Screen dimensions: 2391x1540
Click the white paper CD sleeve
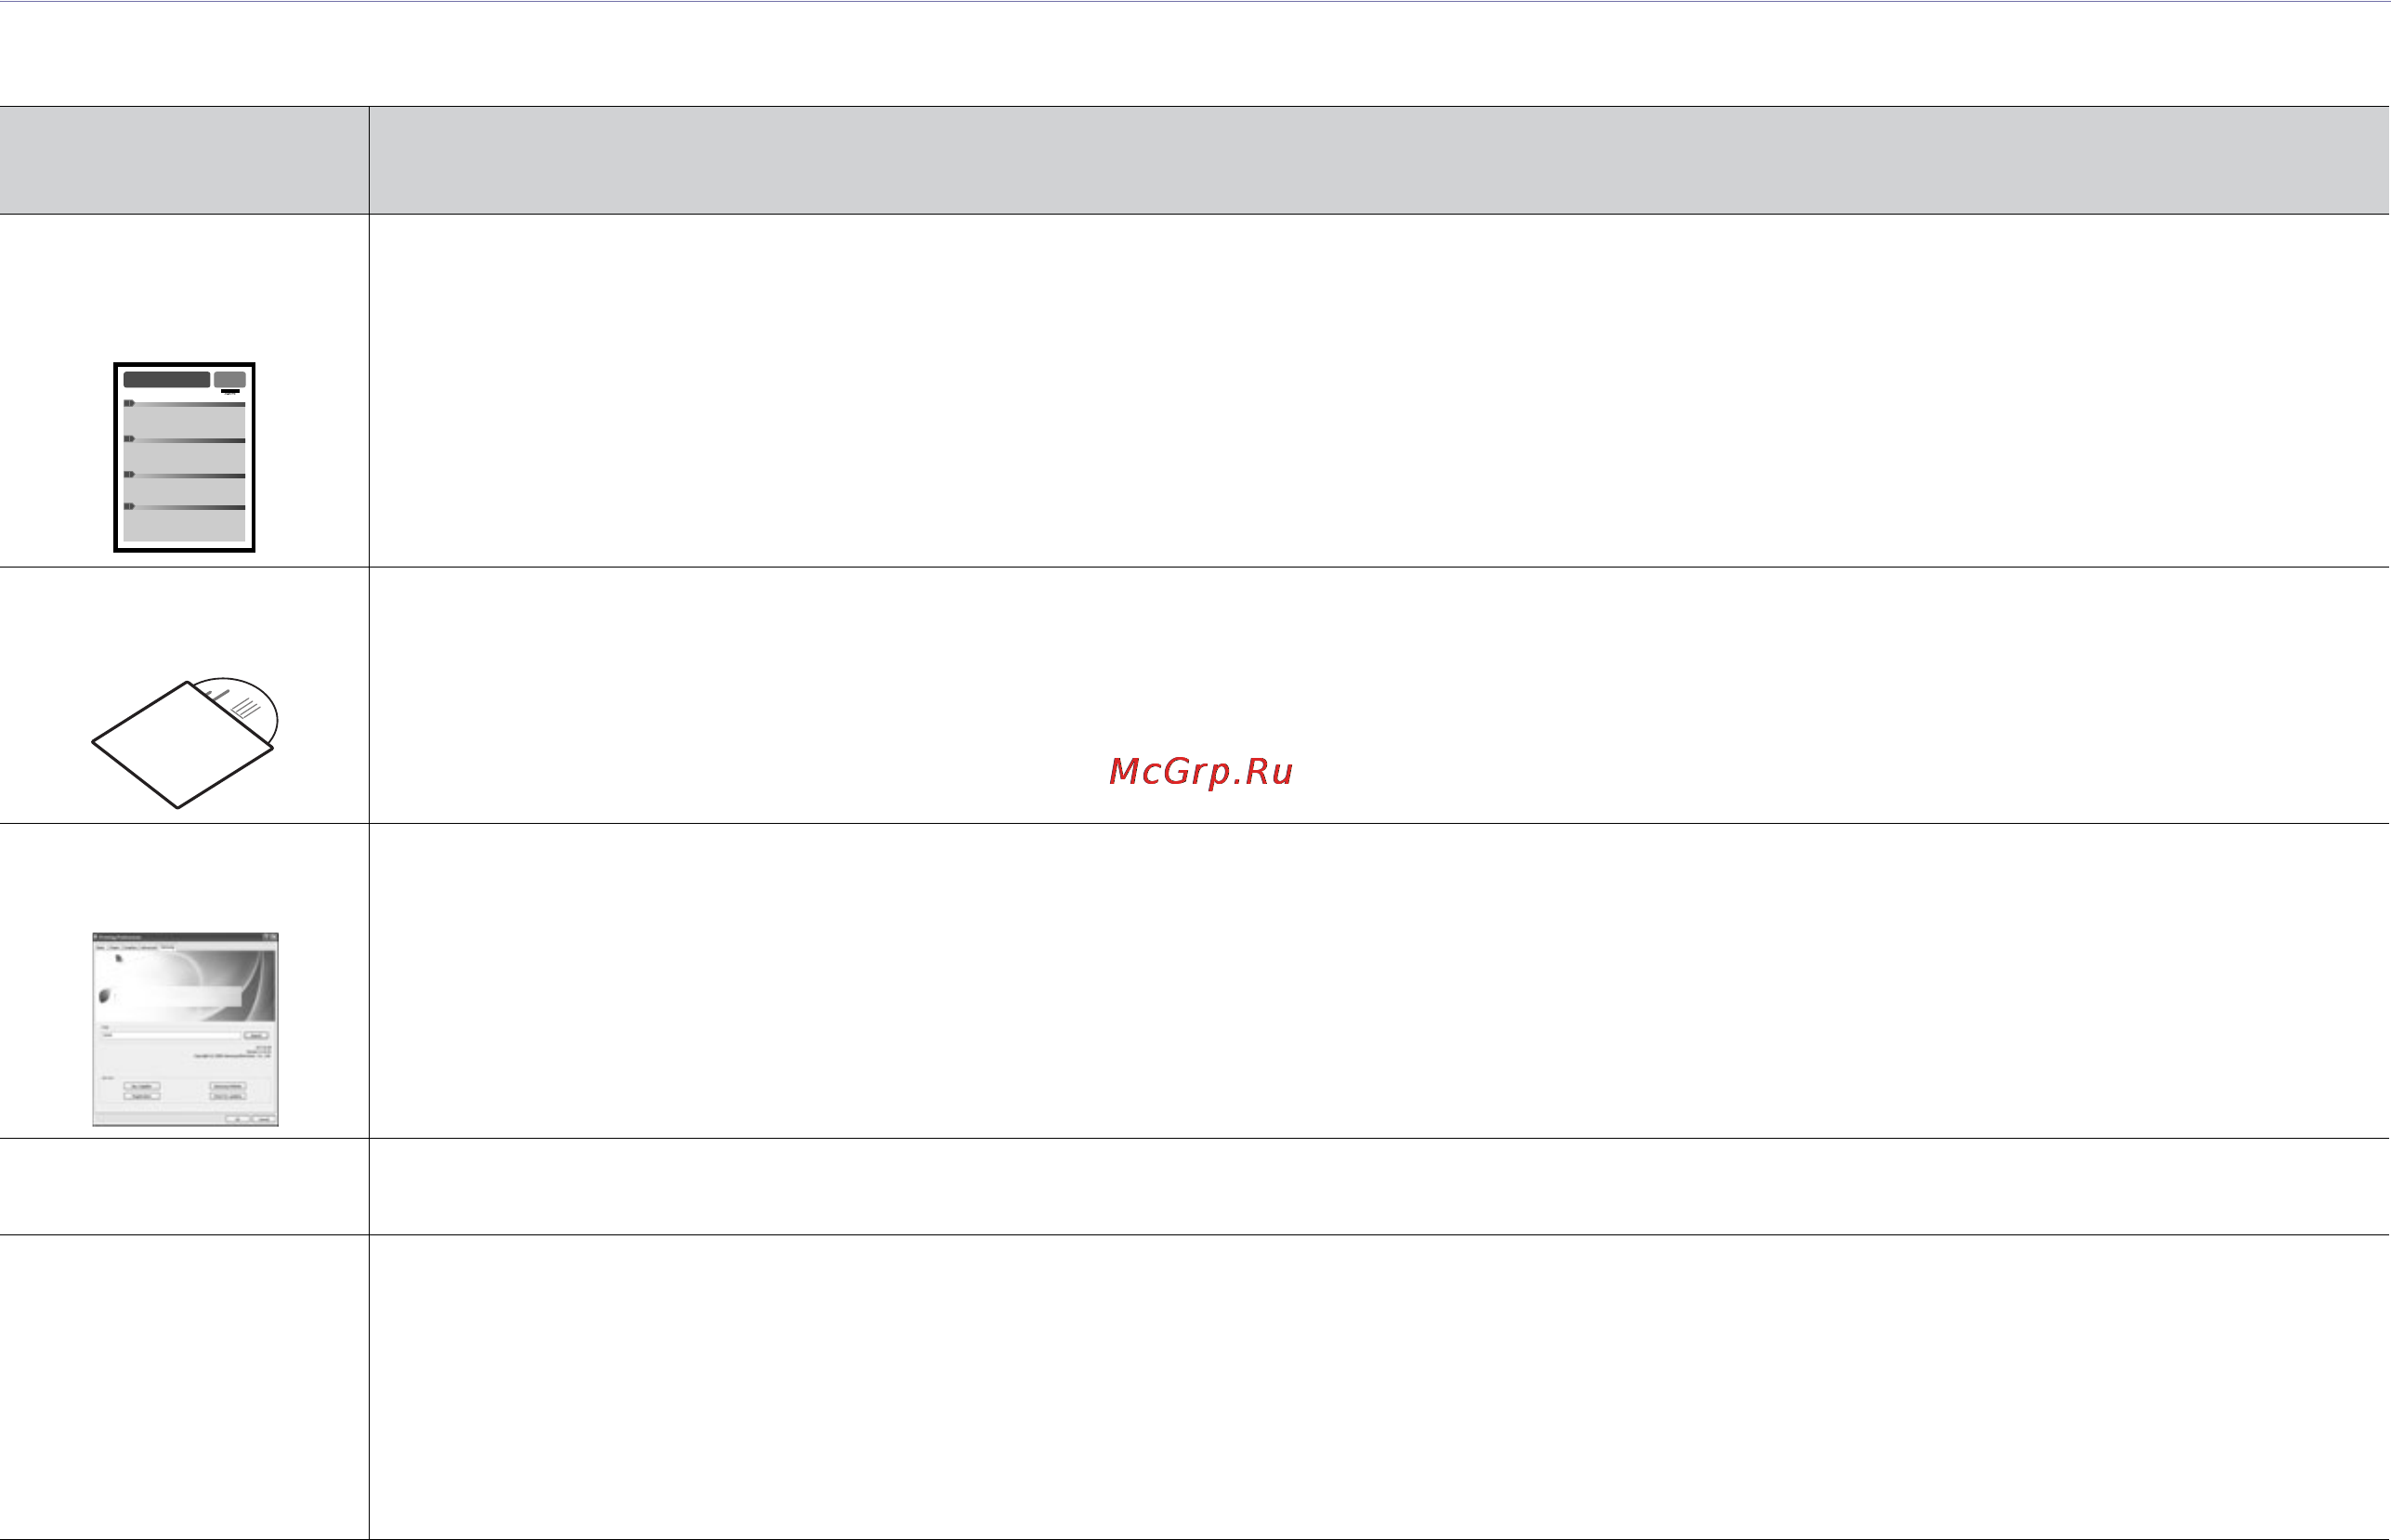click(x=182, y=745)
